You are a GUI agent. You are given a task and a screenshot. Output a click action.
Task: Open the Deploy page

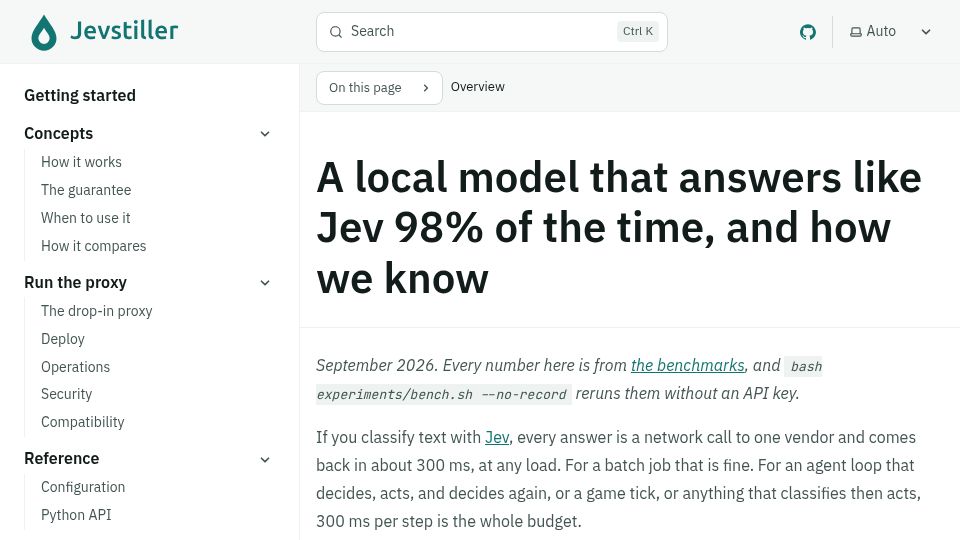(63, 339)
